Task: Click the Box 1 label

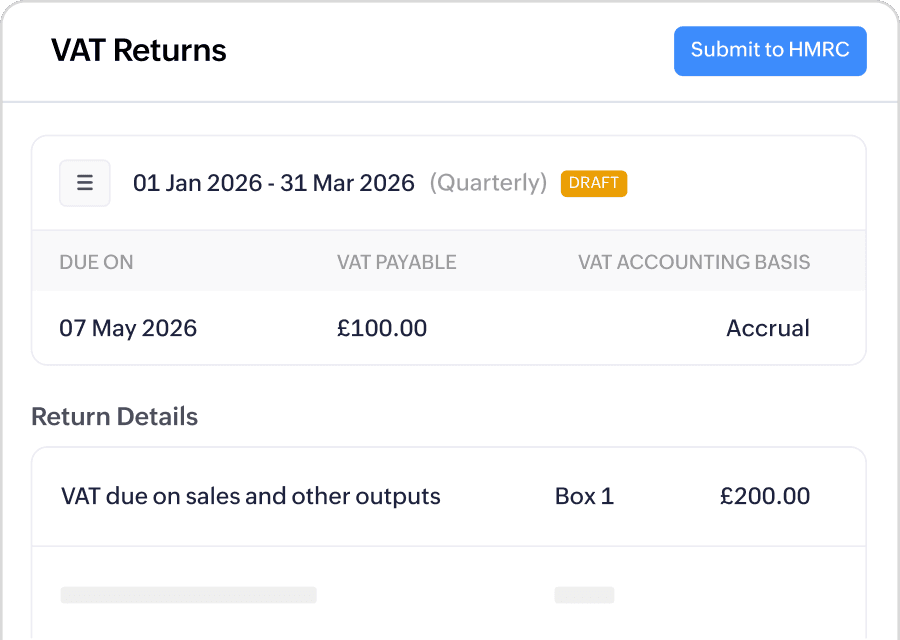Action: (x=584, y=497)
